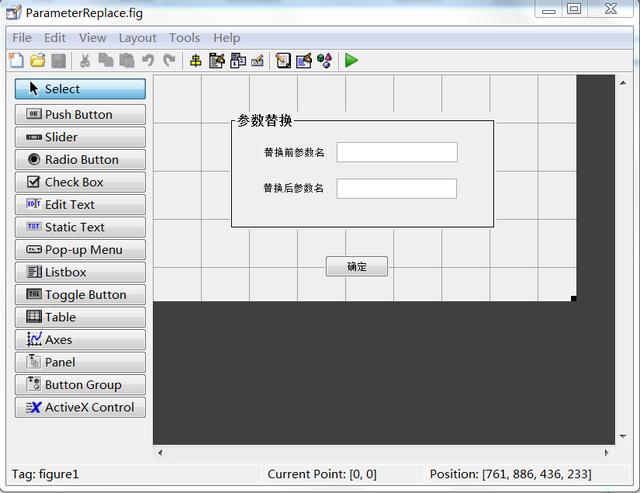Choose the Panel component
The height and width of the screenshot is (493, 640).
(80, 362)
